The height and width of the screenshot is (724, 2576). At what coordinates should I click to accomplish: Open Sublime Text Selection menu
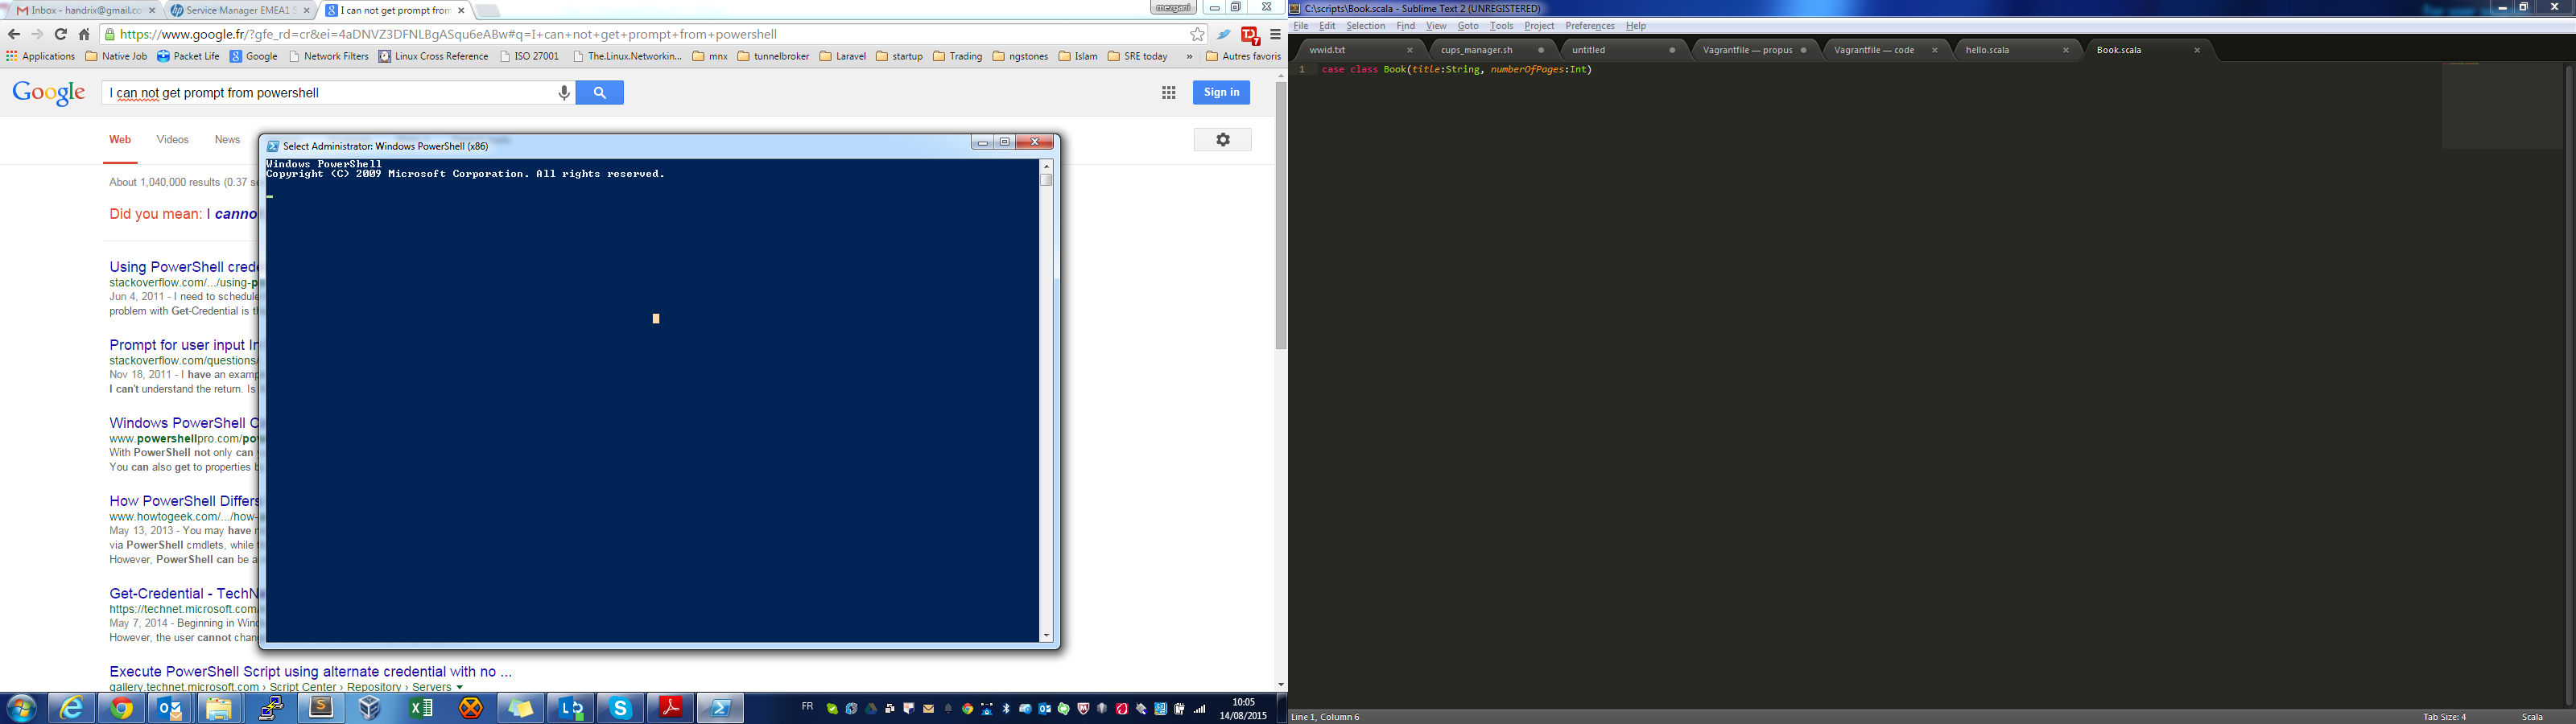pos(1365,26)
